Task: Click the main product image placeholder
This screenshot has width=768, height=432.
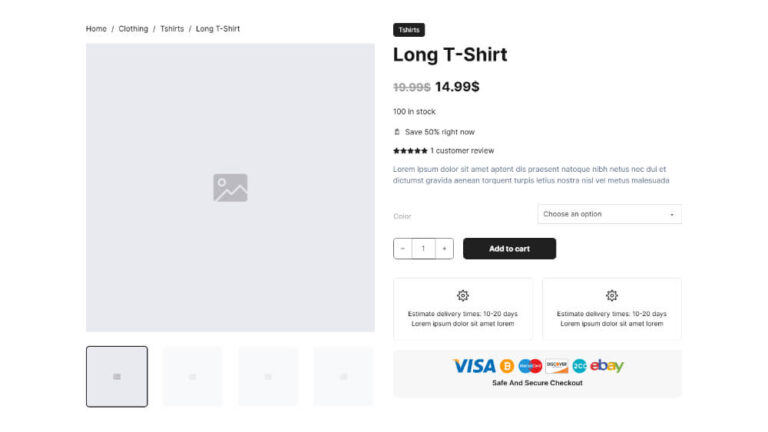Action: (x=230, y=187)
